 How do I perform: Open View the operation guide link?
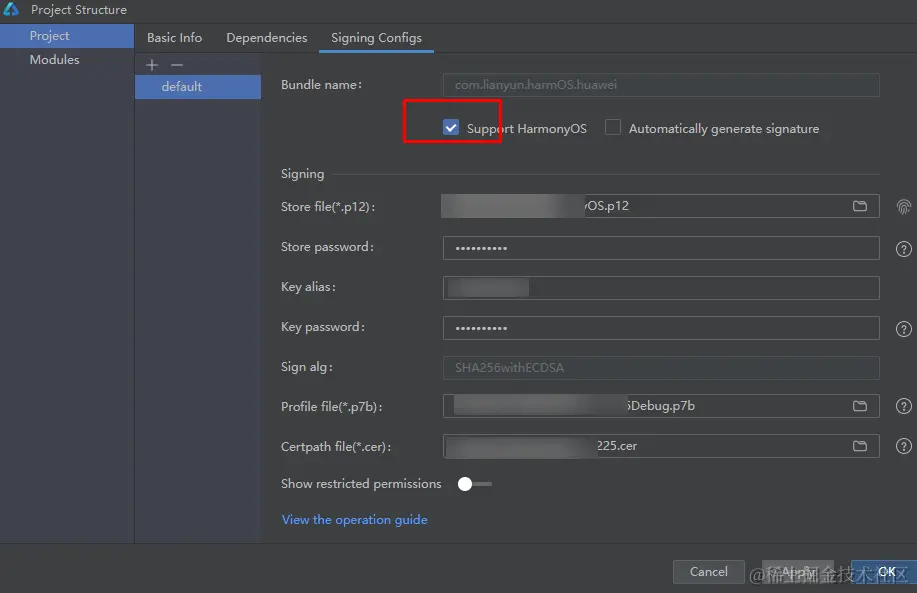[x=354, y=519]
